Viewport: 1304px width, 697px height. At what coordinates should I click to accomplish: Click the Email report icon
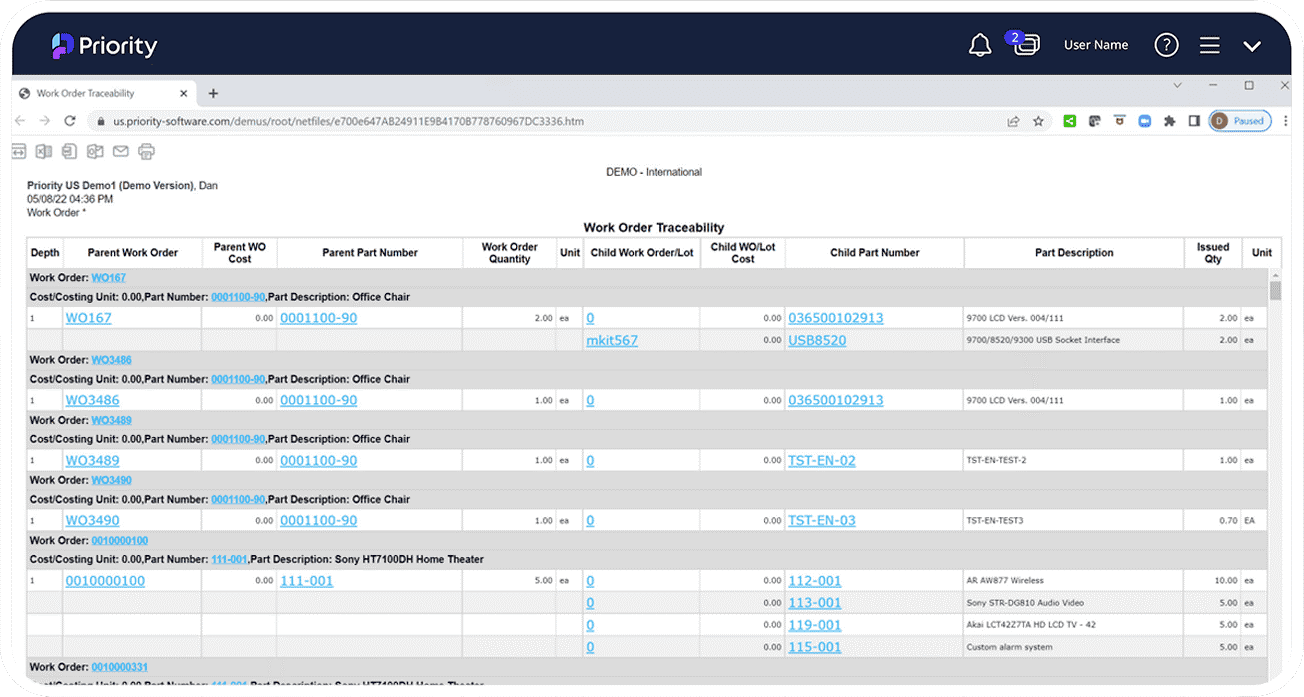[121, 150]
